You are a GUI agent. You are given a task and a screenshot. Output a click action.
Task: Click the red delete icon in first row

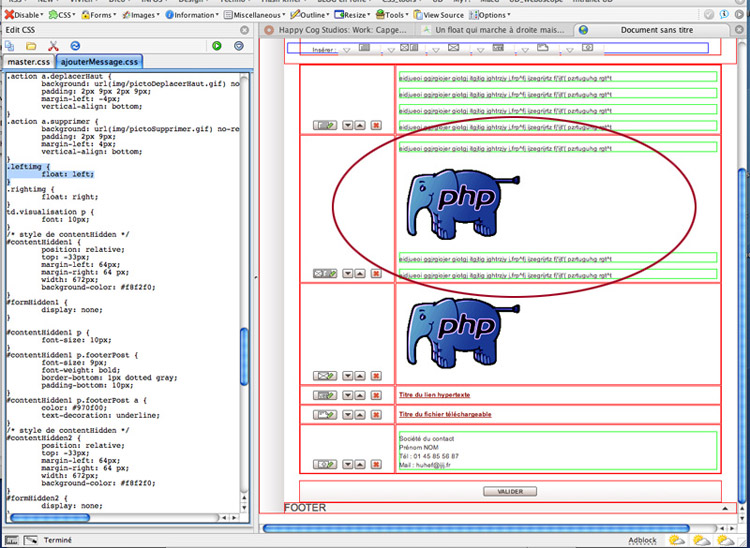tap(376, 125)
